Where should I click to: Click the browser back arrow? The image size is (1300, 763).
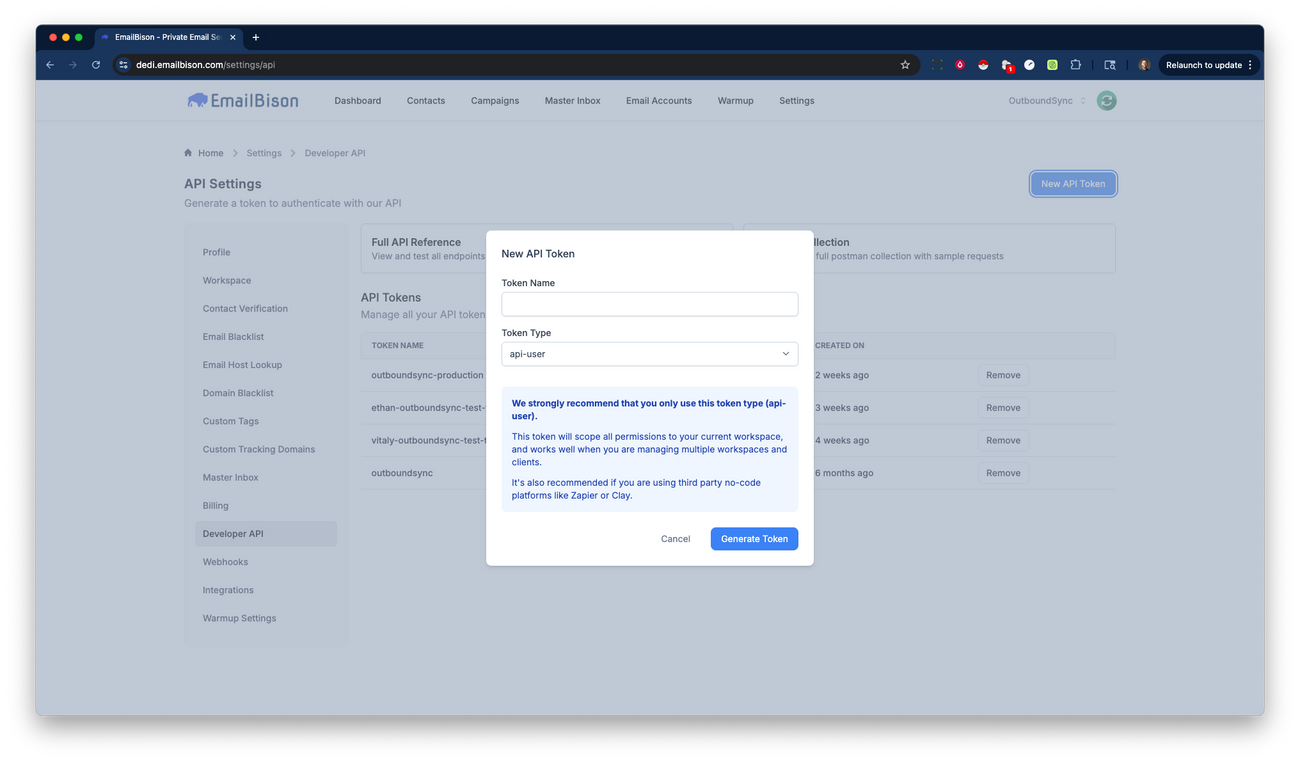coord(49,64)
